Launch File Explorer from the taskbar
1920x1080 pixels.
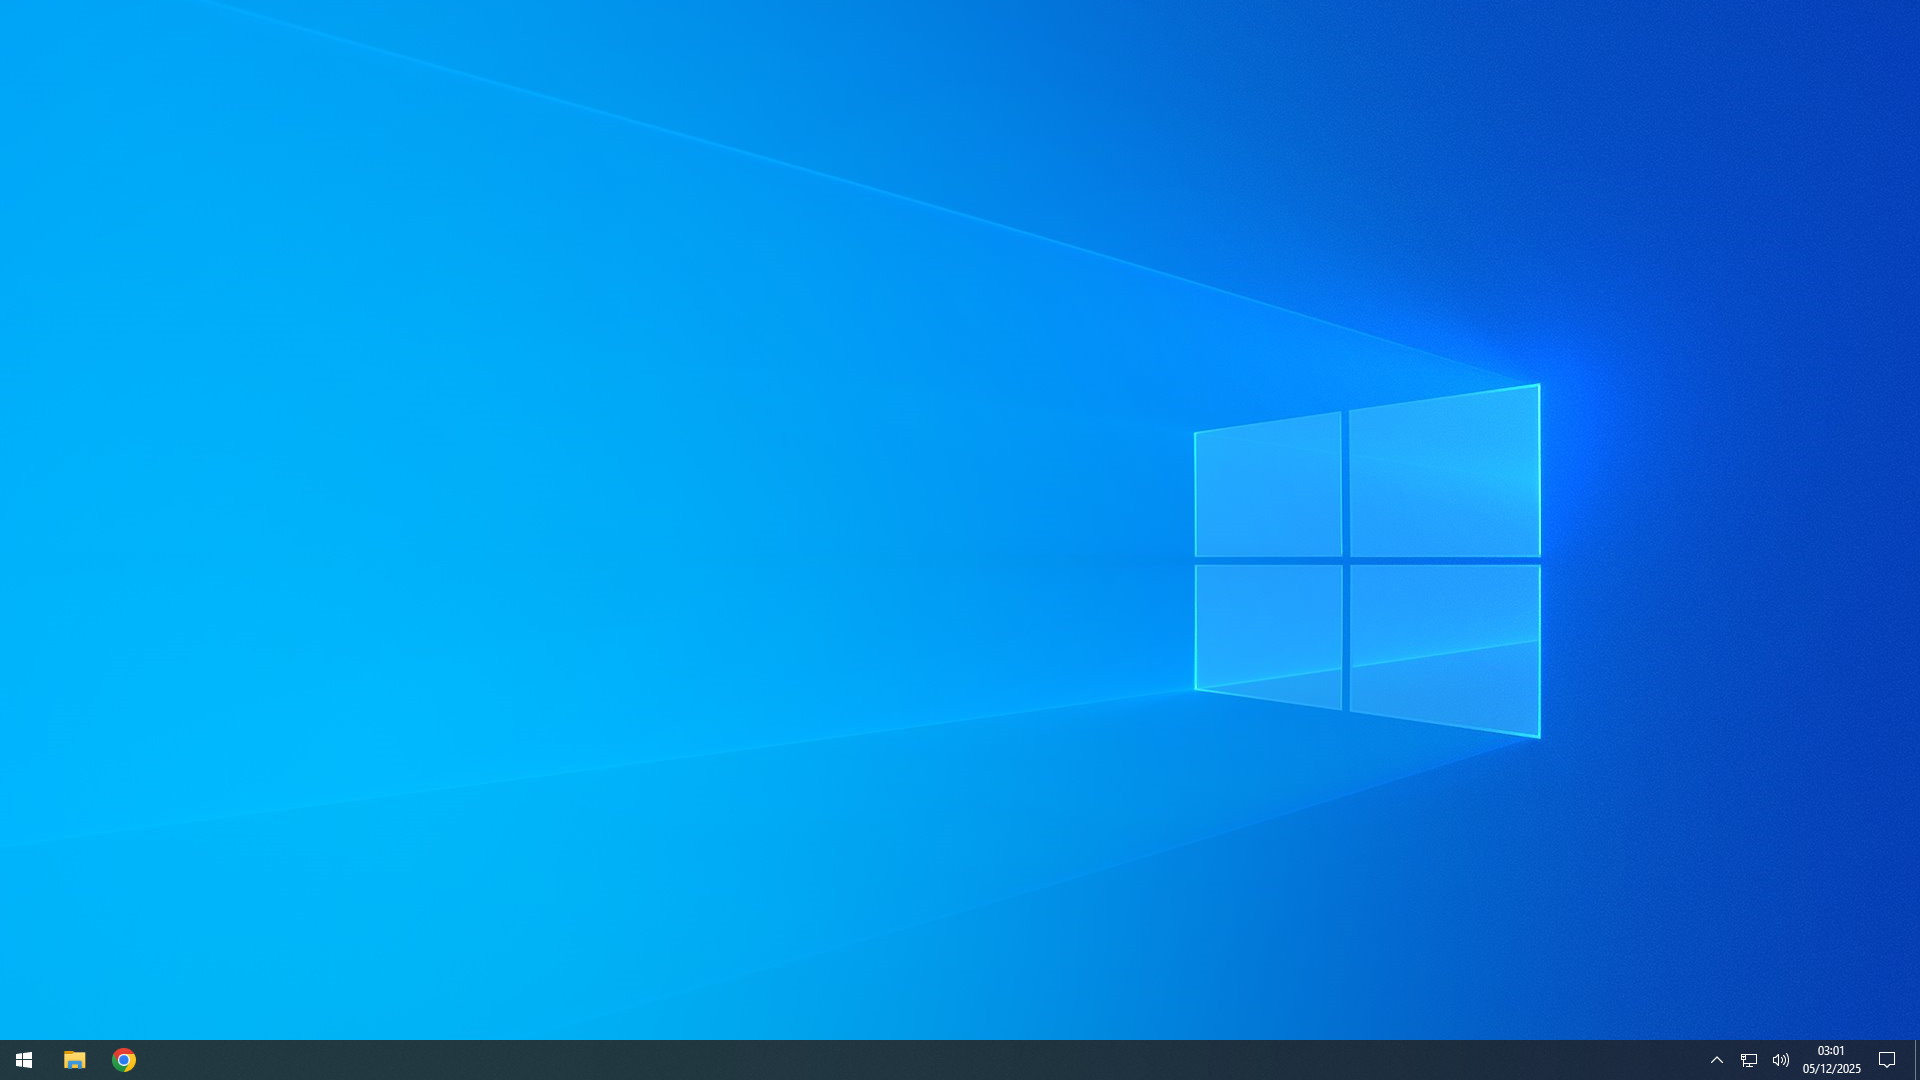(74, 1060)
